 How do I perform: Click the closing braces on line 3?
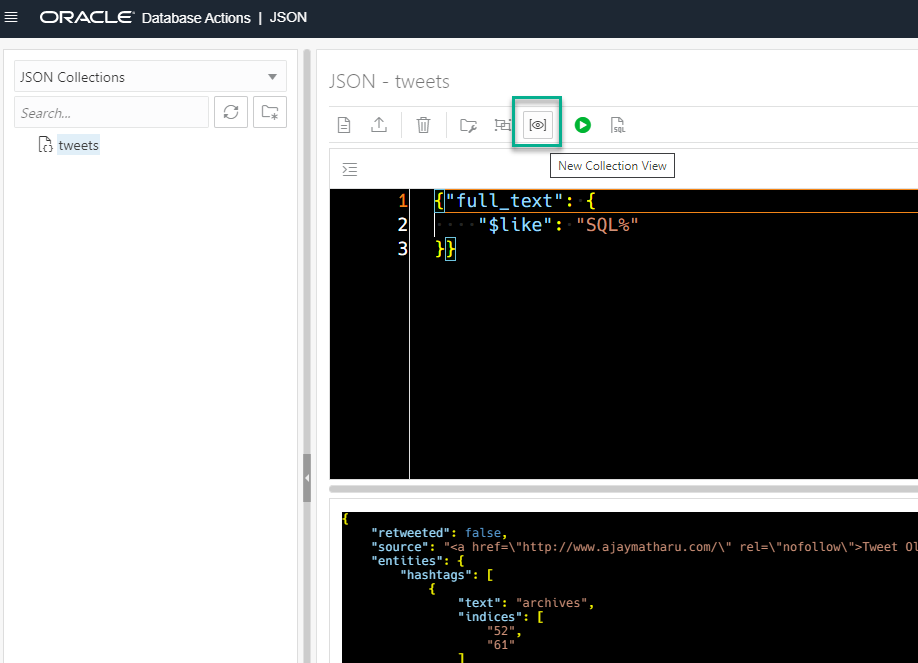click(446, 249)
